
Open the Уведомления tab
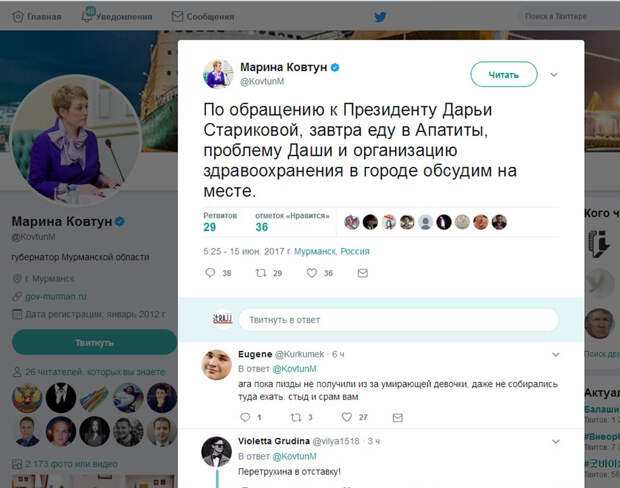[117, 16]
